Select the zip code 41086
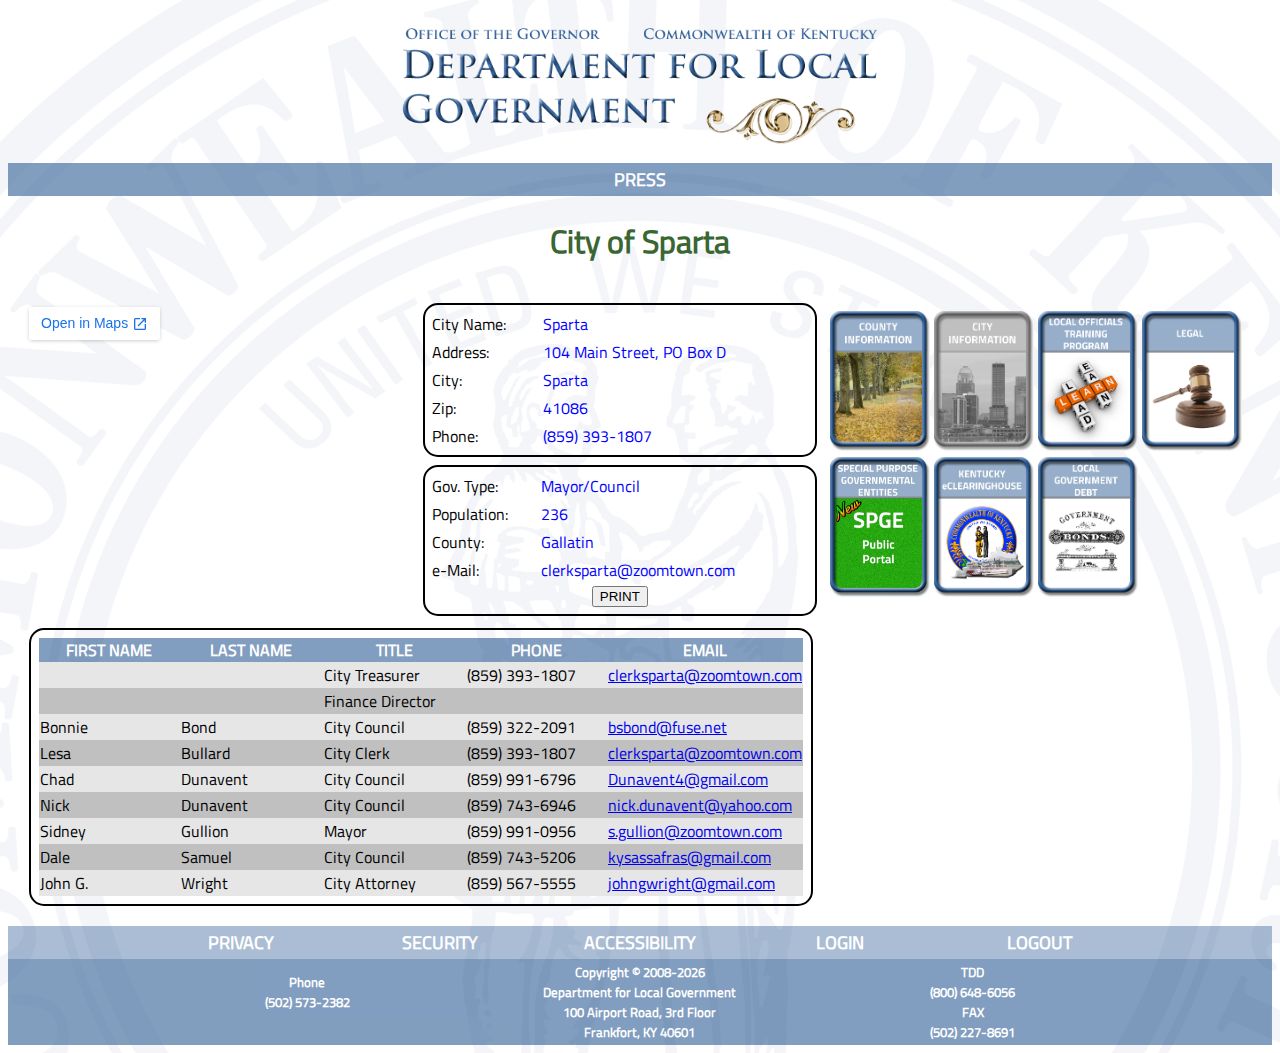This screenshot has width=1280, height=1053. tap(565, 409)
